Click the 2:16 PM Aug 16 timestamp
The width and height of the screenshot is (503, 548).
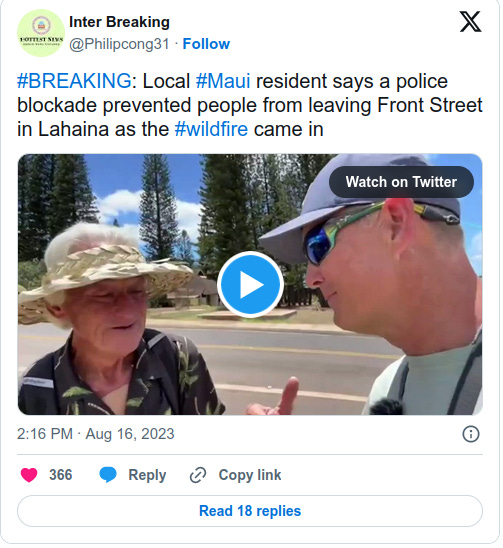[95, 434]
